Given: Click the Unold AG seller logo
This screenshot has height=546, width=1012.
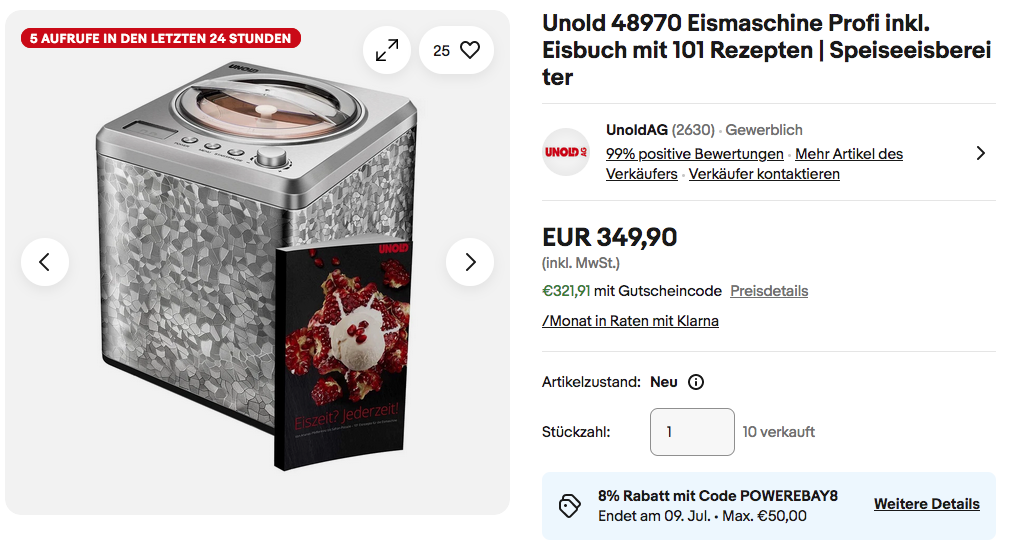Looking at the screenshot, I should tap(566, 152).
